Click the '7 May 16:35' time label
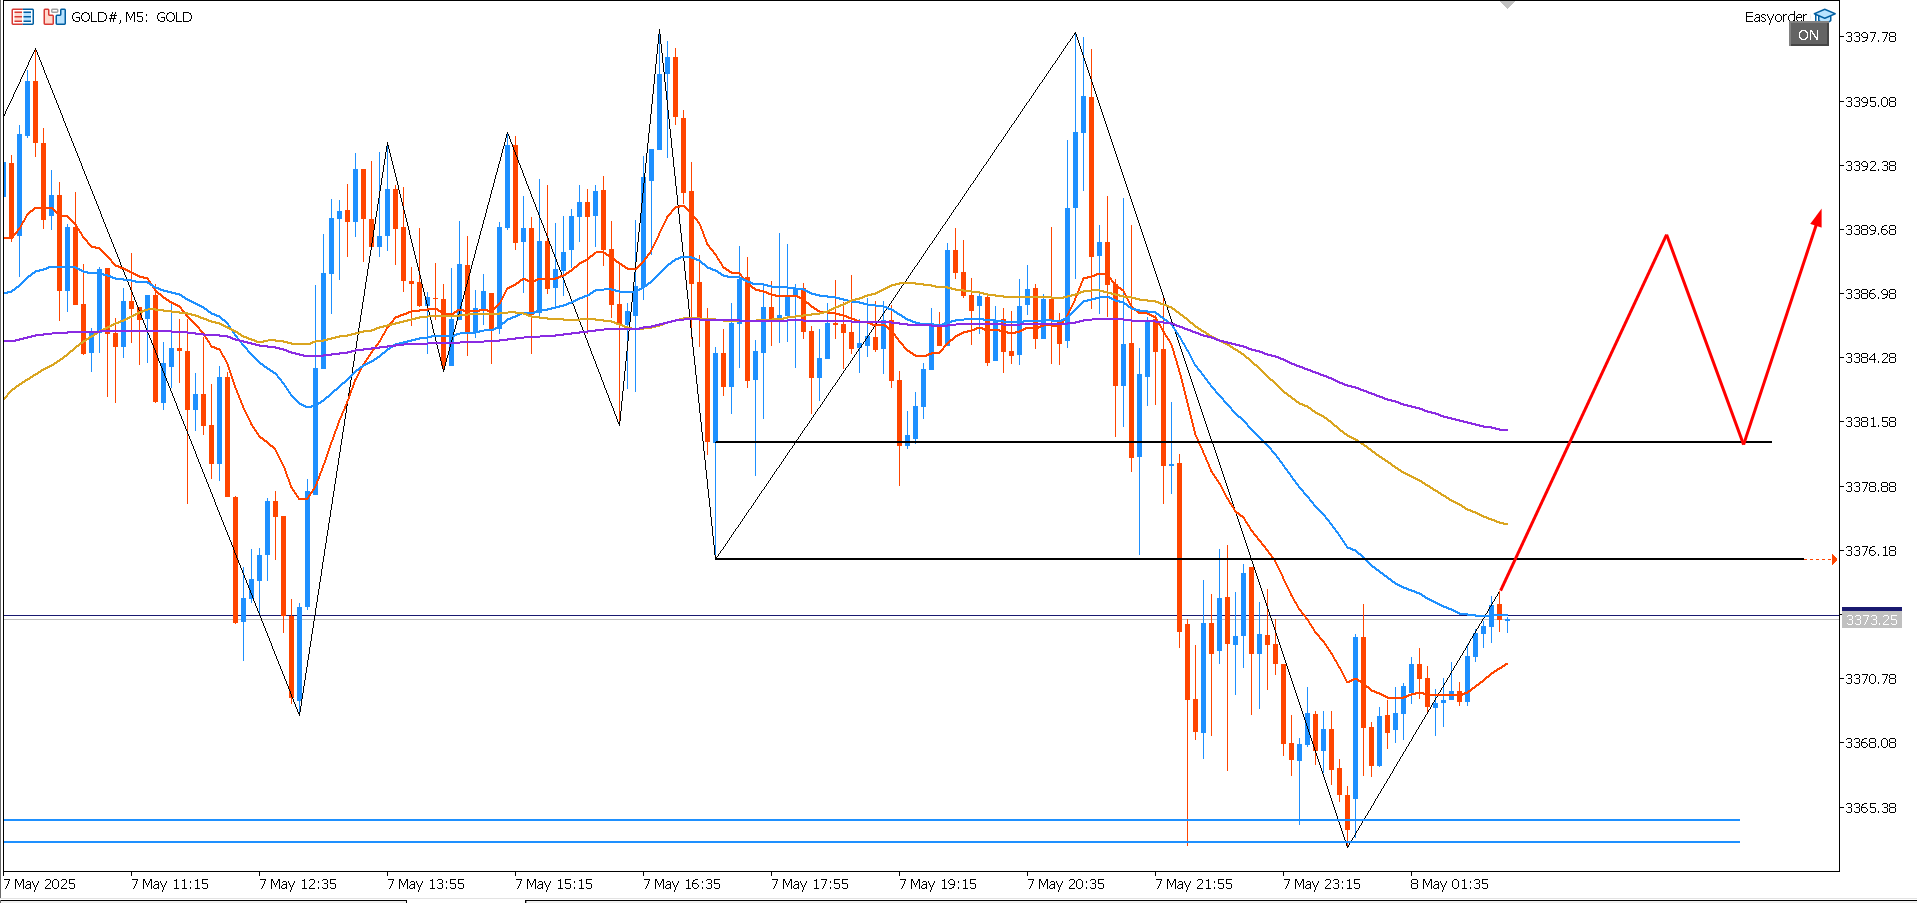1917x903 pixels. pos(682,884)
